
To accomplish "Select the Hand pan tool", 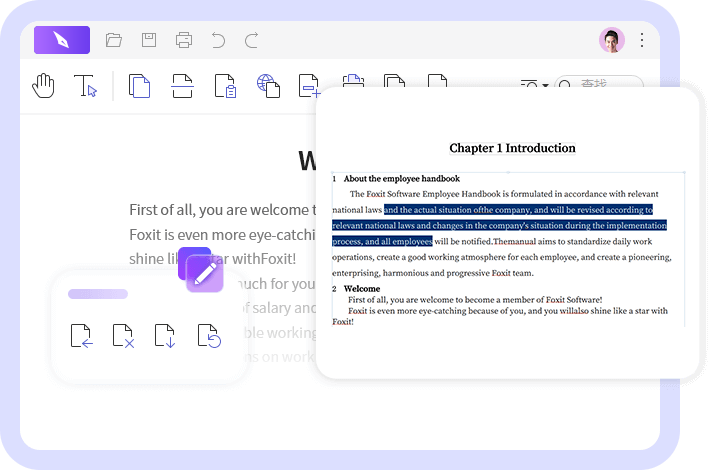I will tap(43, 86).
